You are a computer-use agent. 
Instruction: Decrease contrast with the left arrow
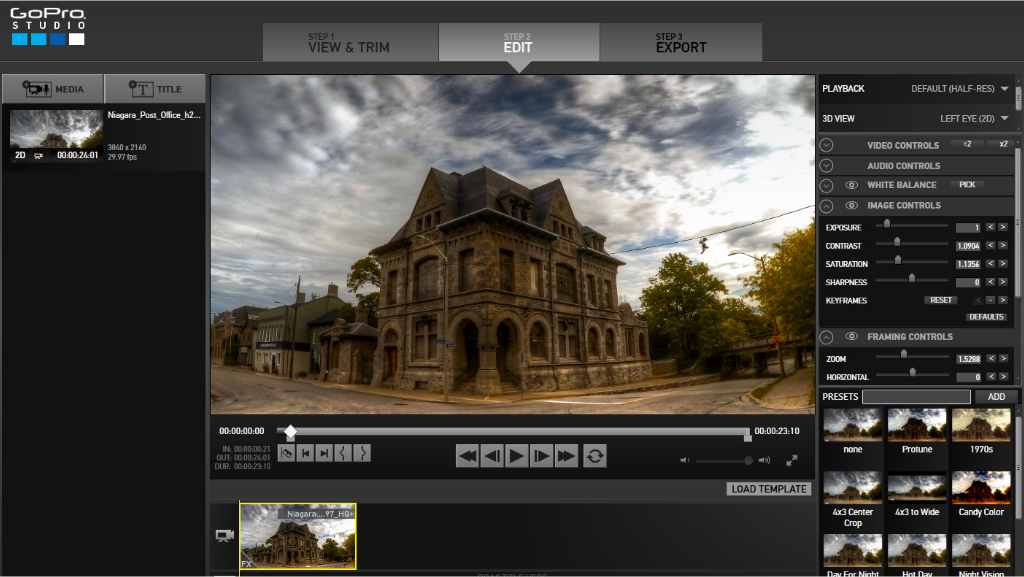(991, 245)
